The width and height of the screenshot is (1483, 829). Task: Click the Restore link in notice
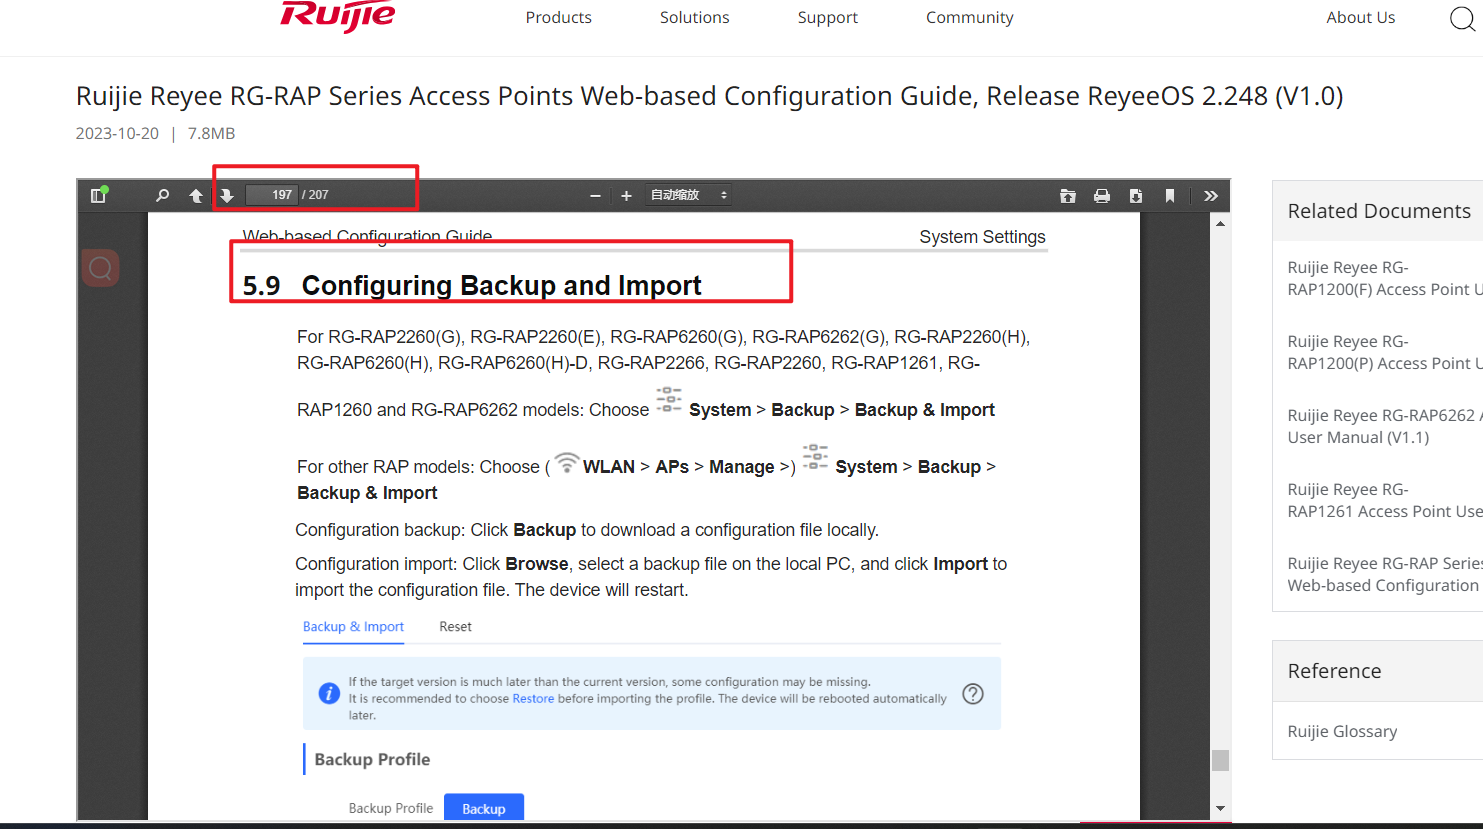coord(533,699)
